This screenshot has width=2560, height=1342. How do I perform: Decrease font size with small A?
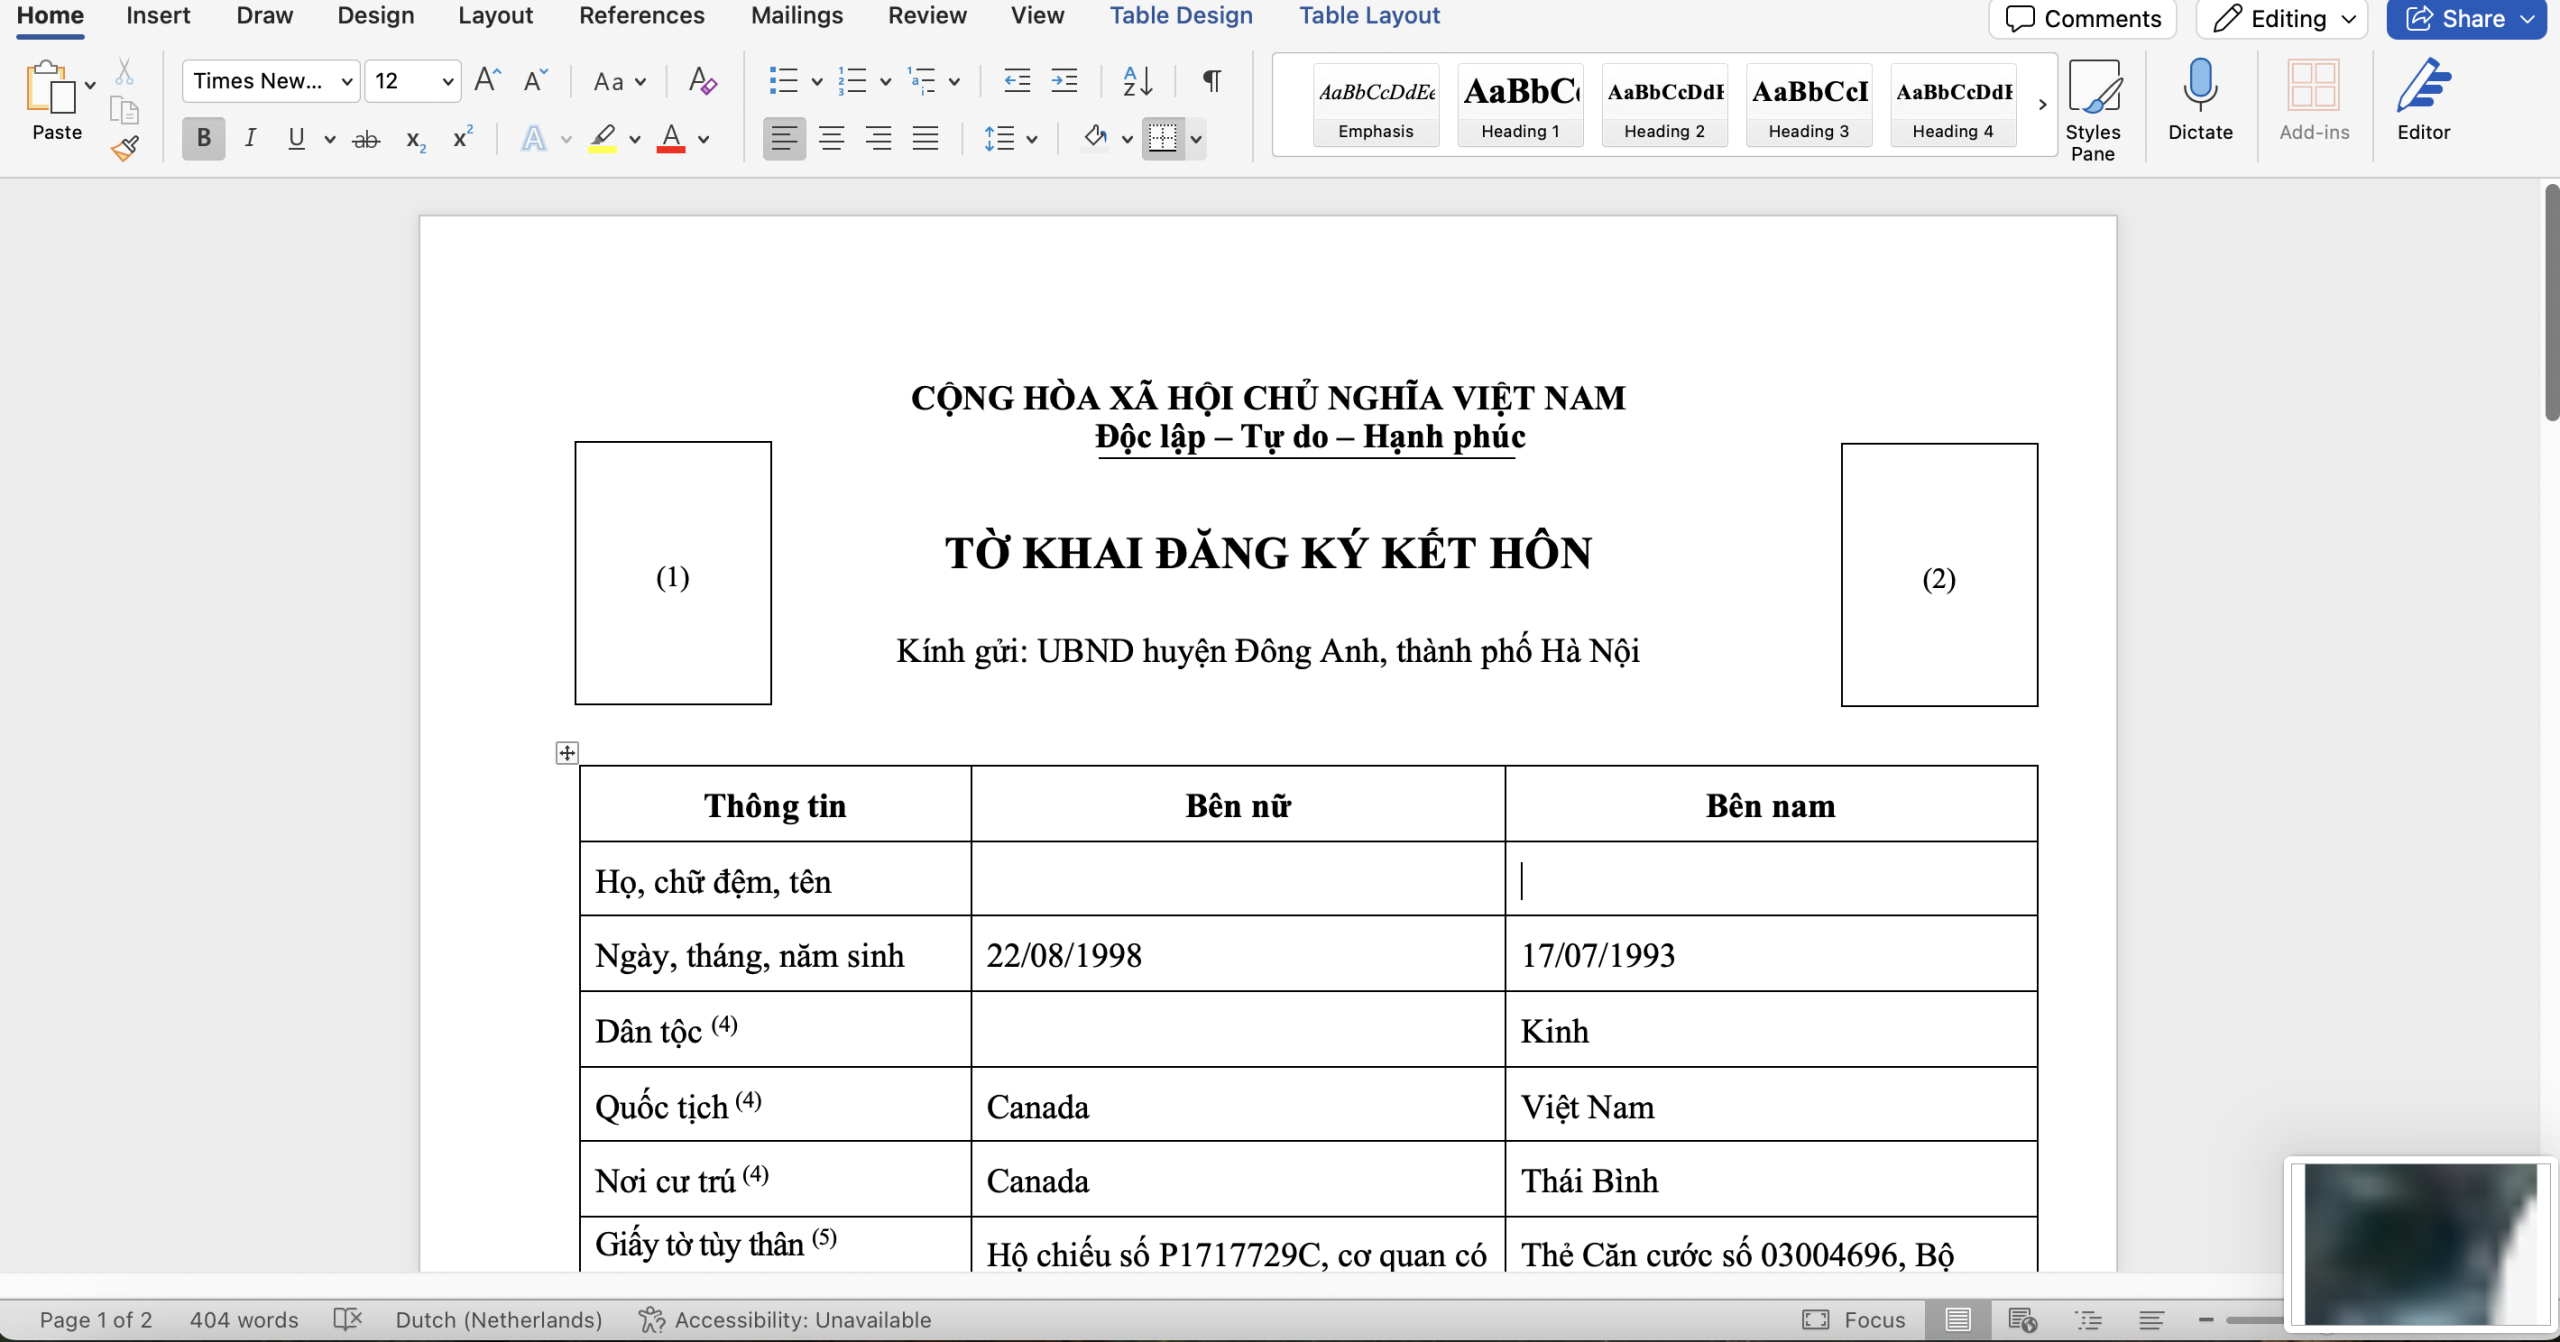tap(536, 80)
